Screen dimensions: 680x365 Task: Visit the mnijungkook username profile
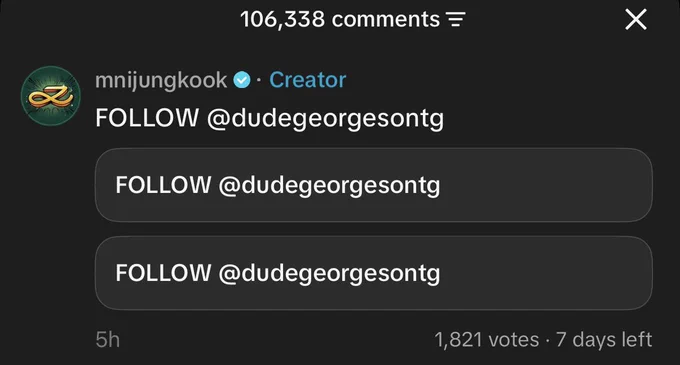point(161,81)
